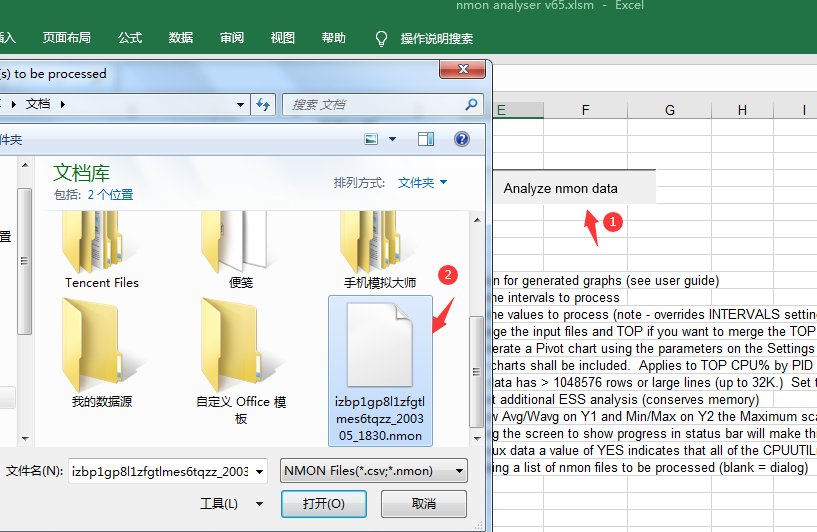
Task: Open the 排列方式 文件夹 dropdown
Action: pos(422,183)
